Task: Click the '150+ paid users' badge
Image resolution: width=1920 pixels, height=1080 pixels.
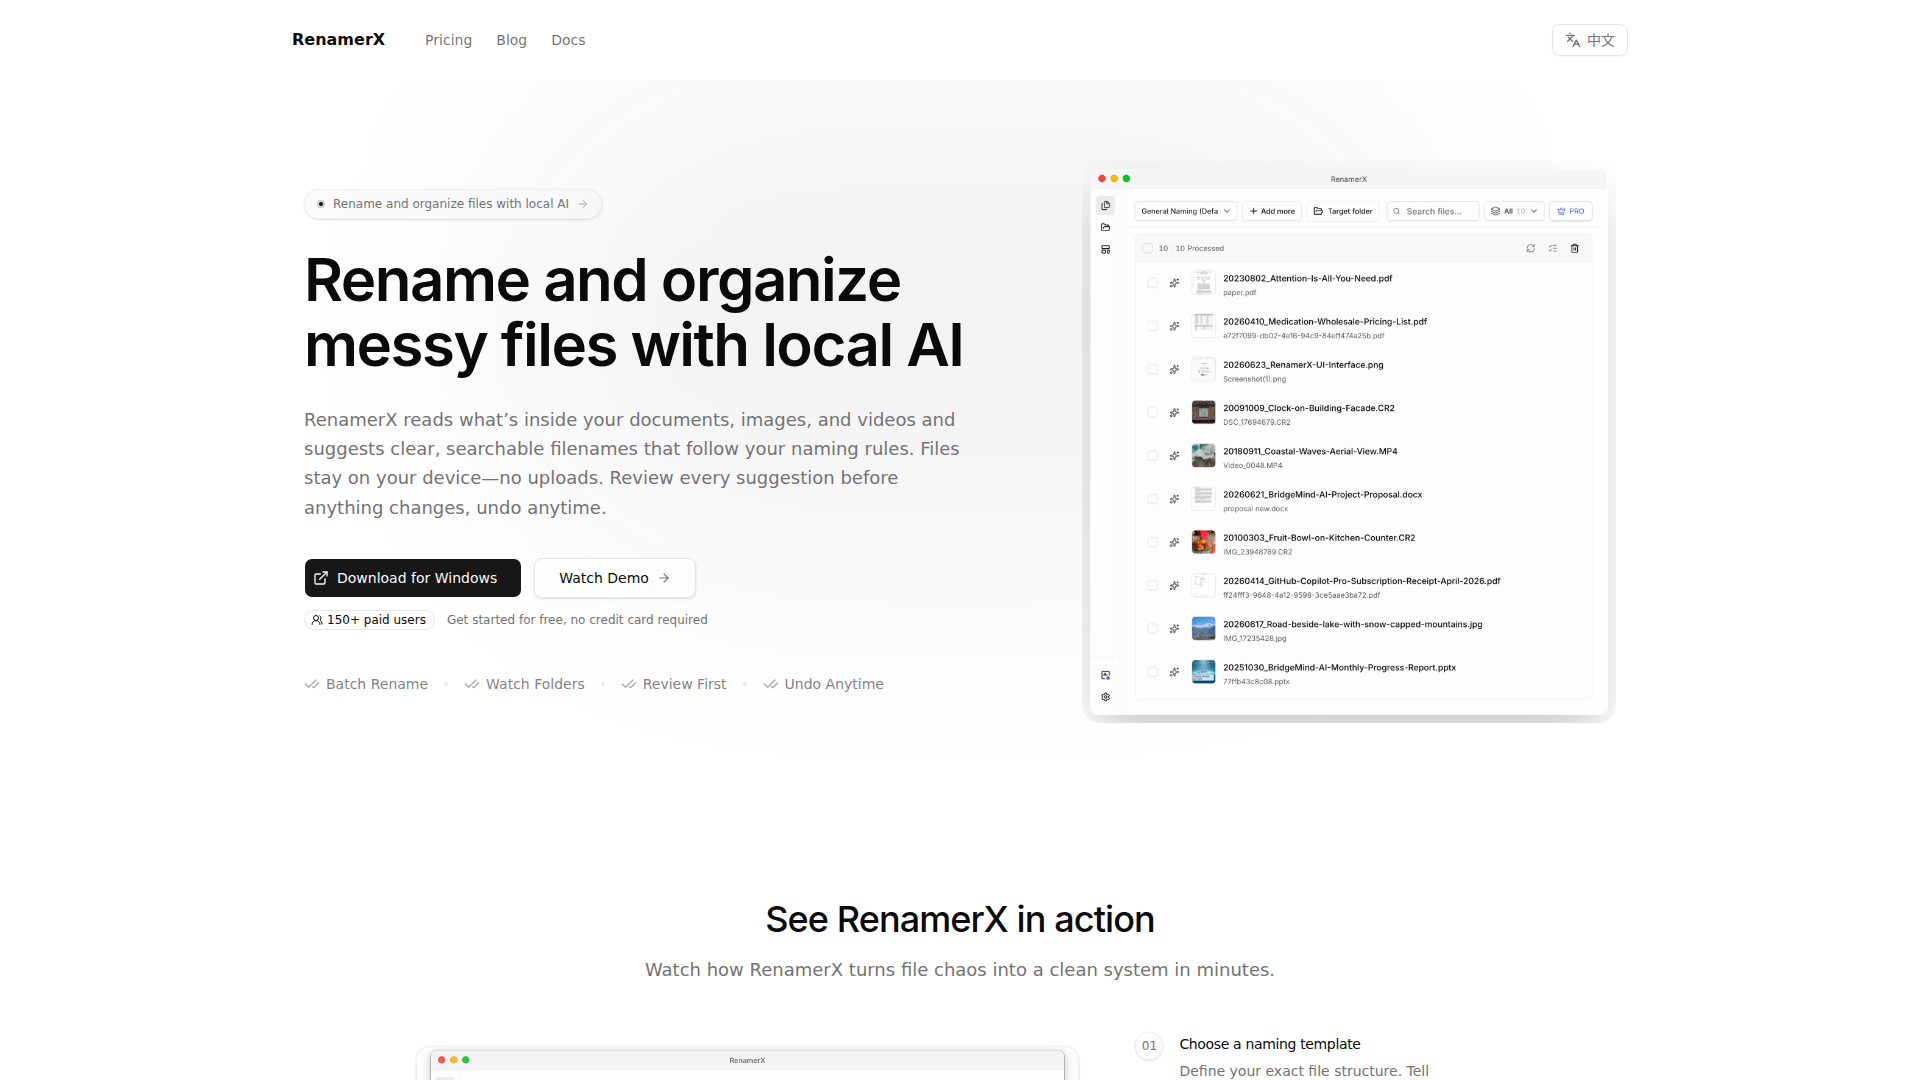Action: (x=369, y=620)
